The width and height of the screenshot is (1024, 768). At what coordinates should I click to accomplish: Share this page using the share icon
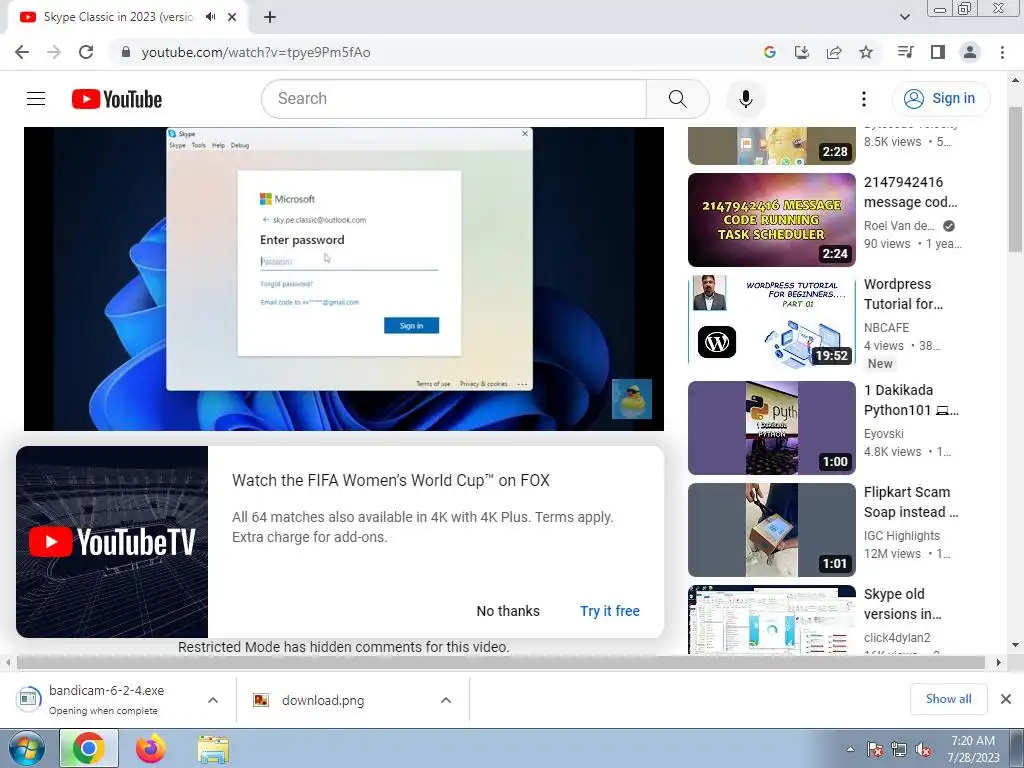834,52
